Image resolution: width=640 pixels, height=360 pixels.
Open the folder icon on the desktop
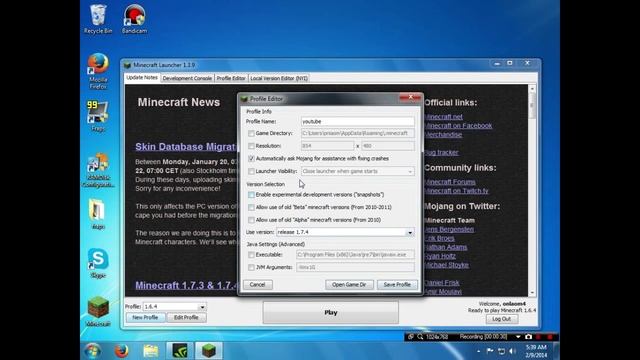pyautogui.click(x=98, y=214)
